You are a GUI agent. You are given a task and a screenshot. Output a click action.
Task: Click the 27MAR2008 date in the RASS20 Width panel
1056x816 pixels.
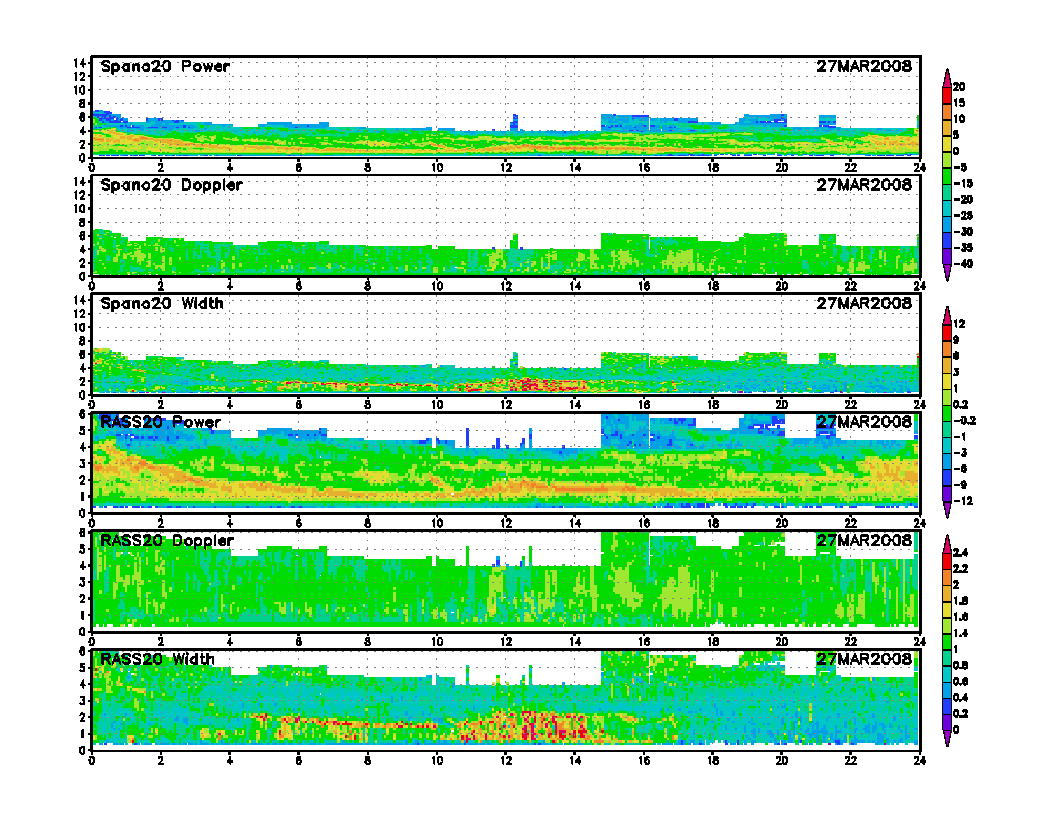coord(864,659)
